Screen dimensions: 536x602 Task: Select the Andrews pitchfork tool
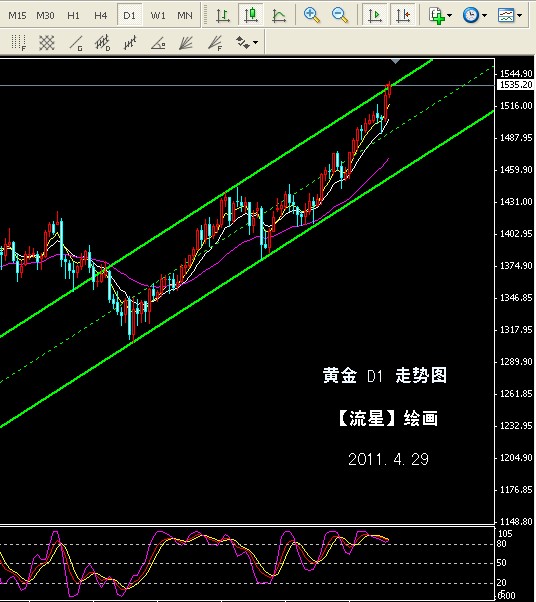tap(130, 43)
